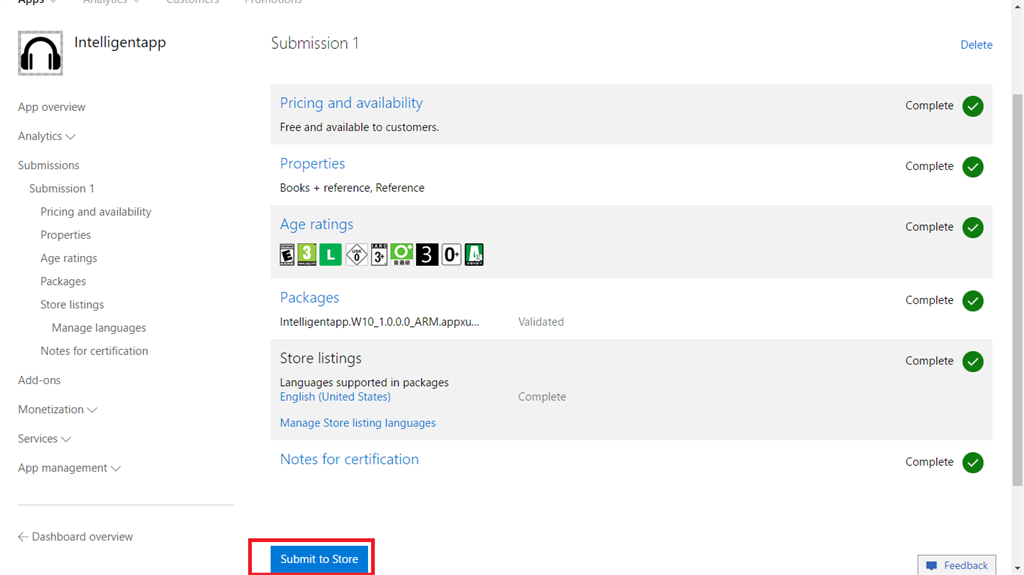This screenshot has width=1024, height=575.
Task: Go to Properties in the sidebar
Action: tap(65, 235)
